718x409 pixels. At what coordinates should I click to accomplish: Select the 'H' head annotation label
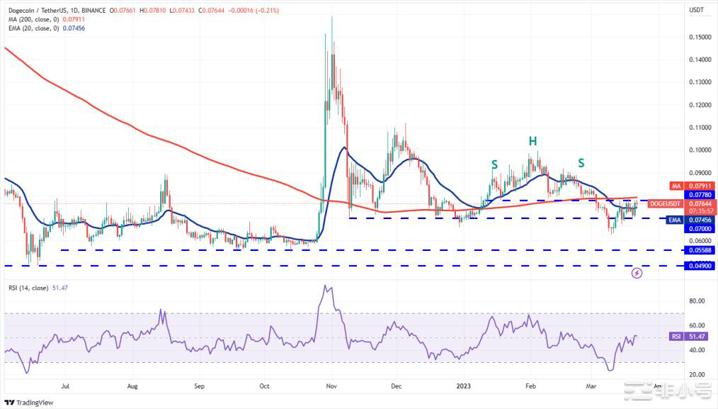coord(533,141)
